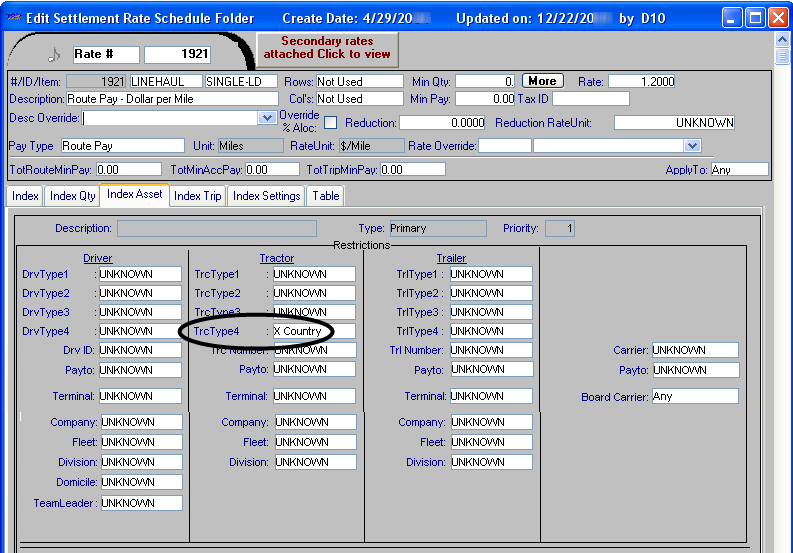The width and height of the screenshot is (793, 553).
Task: Click the Board Carrier field
Action: point(695,396)
